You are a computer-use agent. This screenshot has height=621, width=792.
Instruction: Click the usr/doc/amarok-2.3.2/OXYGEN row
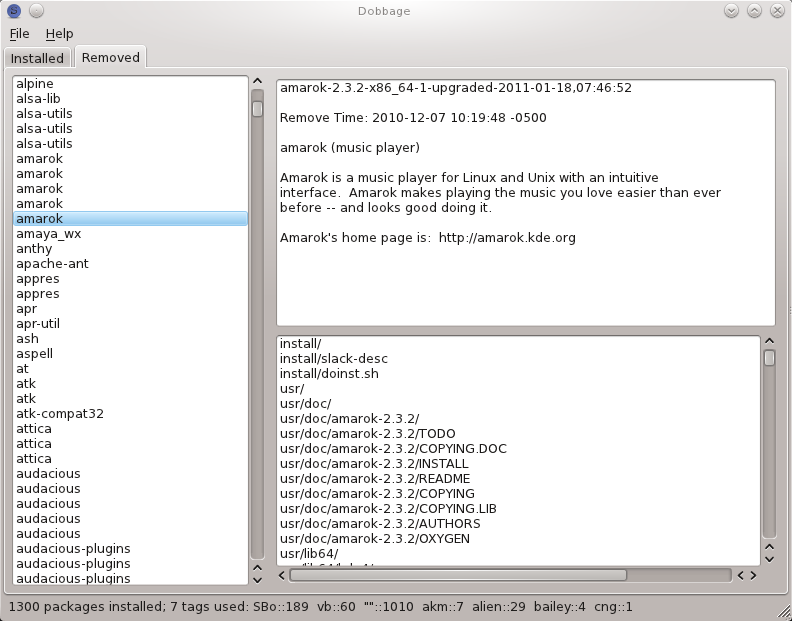pyautogui.click(x=519, y=539)
